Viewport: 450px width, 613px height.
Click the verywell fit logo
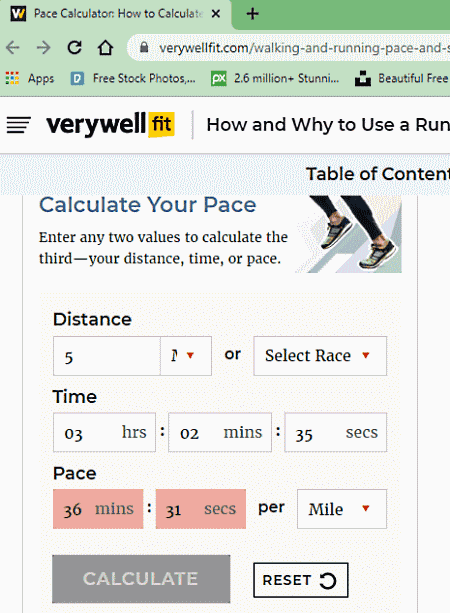point(111,125)
